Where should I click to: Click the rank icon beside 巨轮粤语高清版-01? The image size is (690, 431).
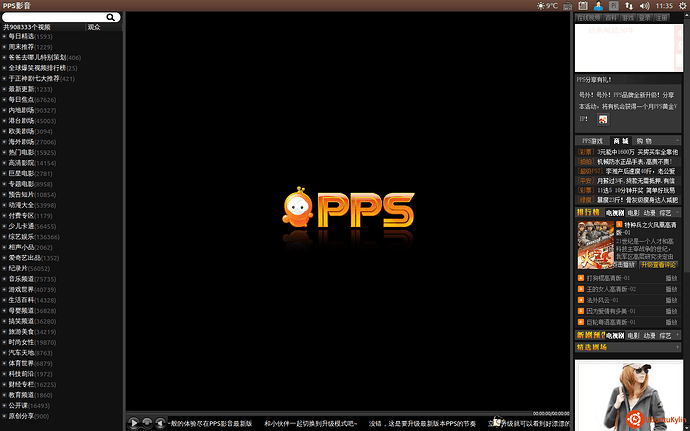pyautogui.click(x=580, y=322)
